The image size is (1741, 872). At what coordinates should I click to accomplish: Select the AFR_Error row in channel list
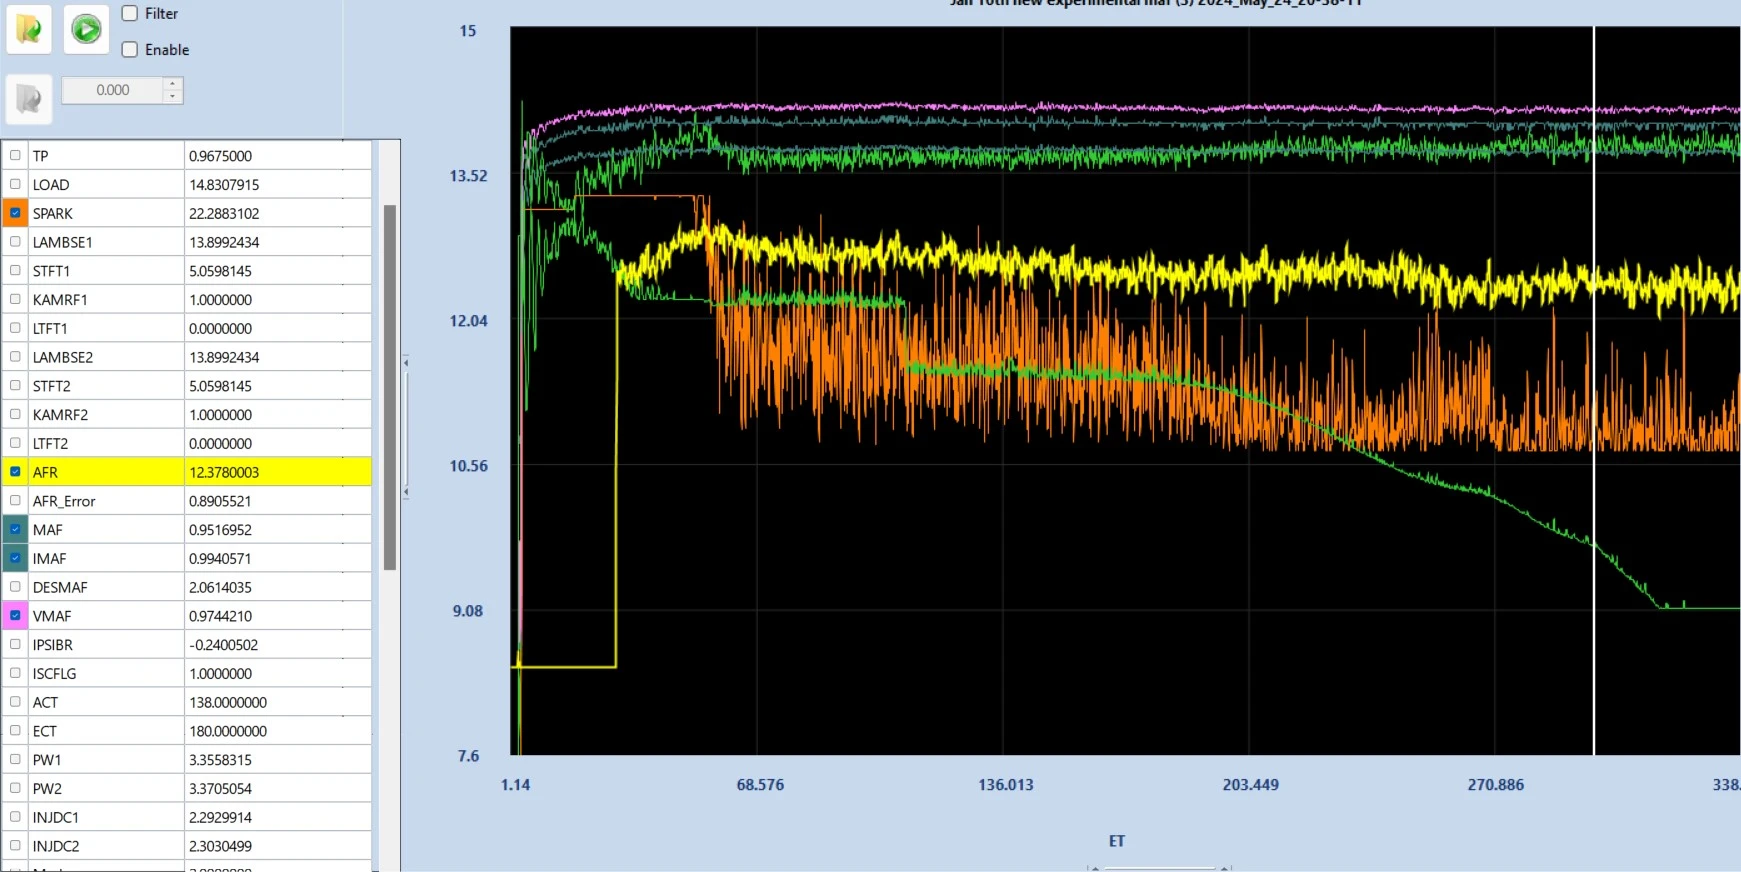[x=187, y=501]
